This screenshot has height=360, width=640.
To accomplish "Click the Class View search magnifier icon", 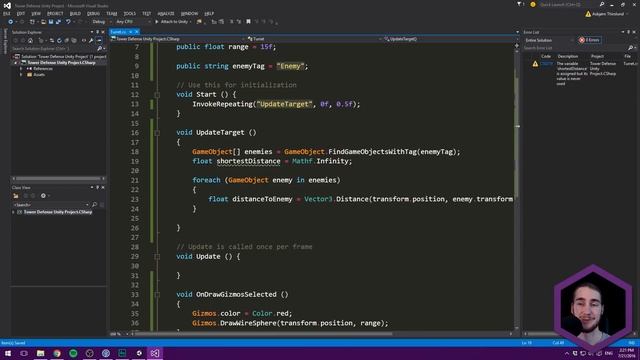I will pos(94,205).
